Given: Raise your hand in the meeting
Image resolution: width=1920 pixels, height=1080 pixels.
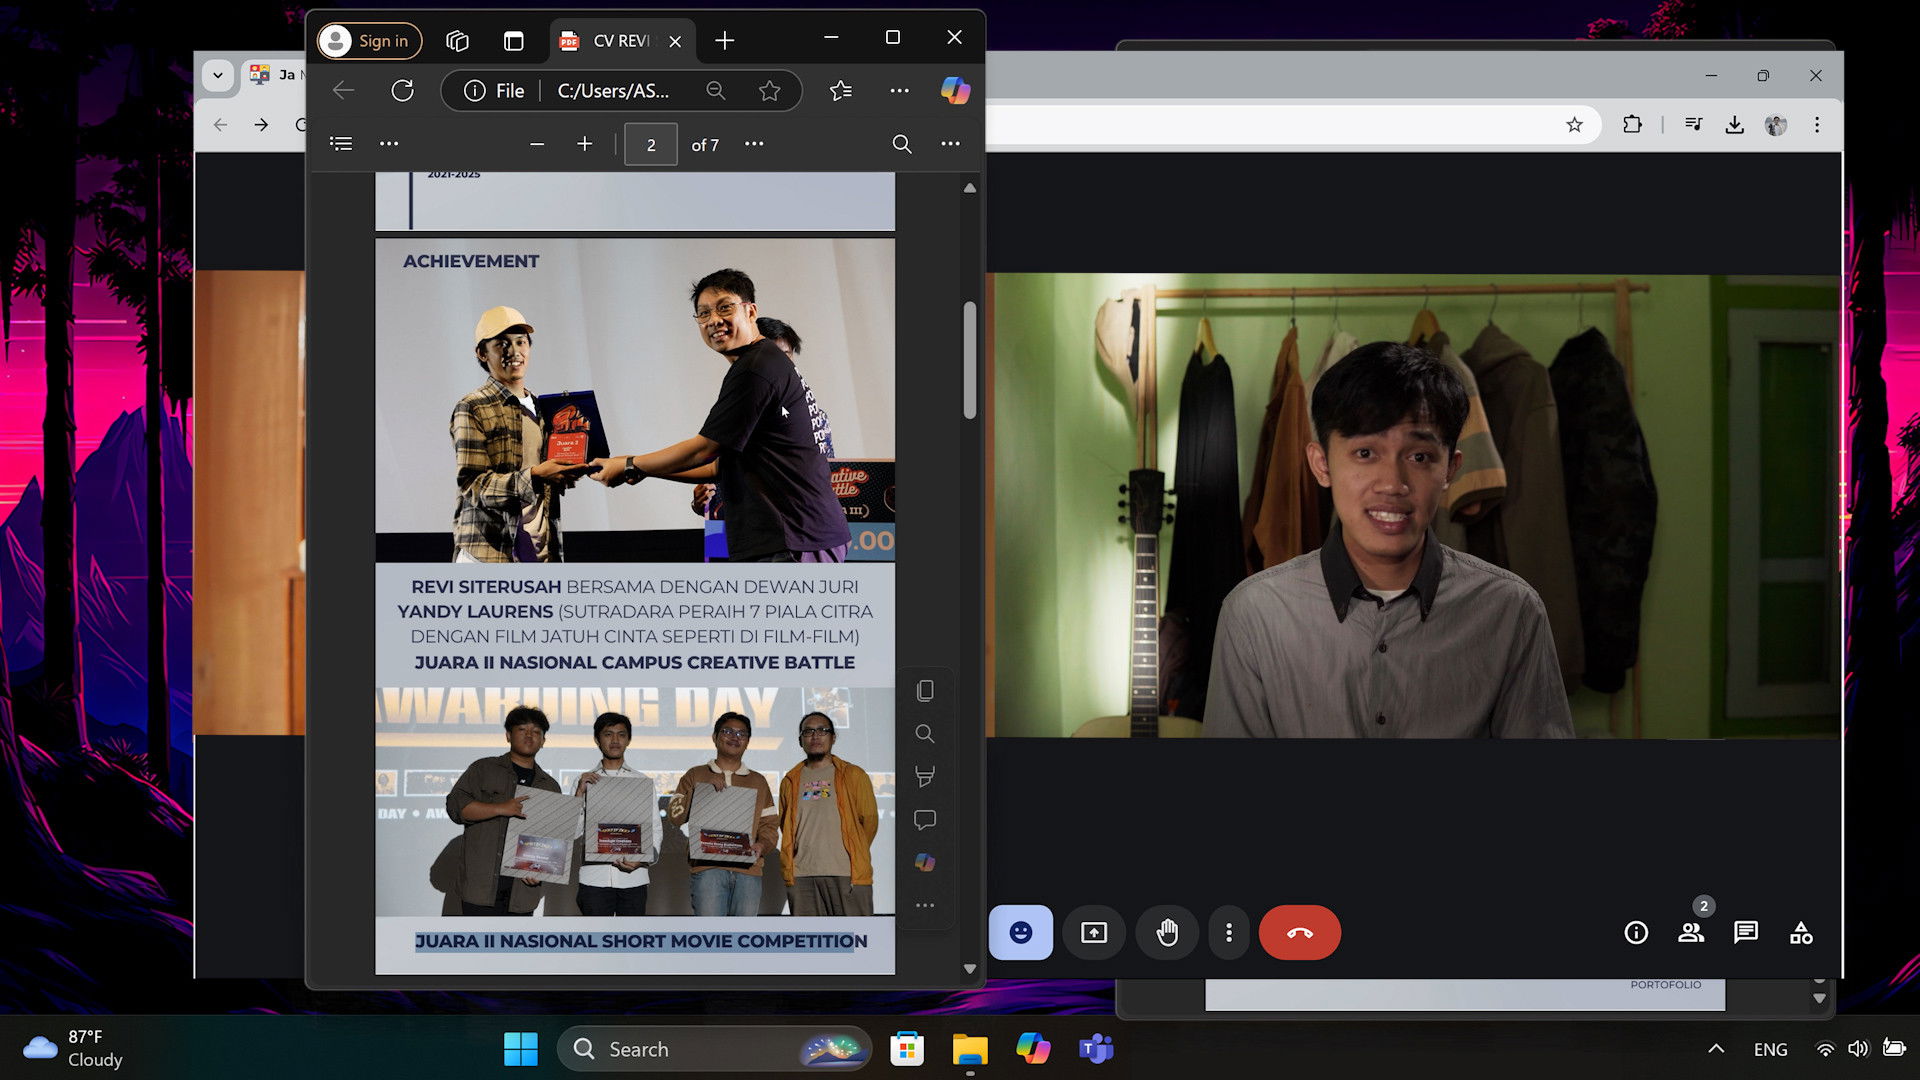Looking at the screenshot, I should coord(1167,932).
